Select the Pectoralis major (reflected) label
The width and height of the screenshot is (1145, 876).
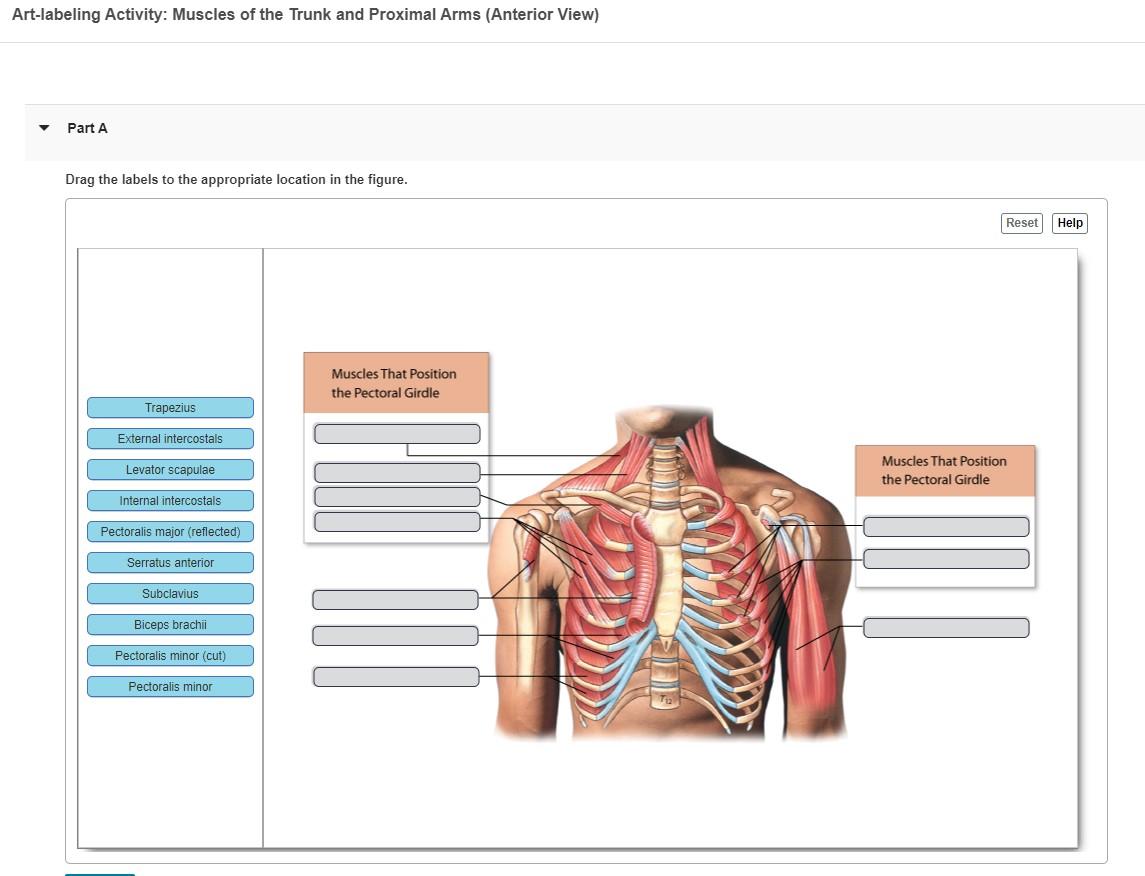(170, 531)
